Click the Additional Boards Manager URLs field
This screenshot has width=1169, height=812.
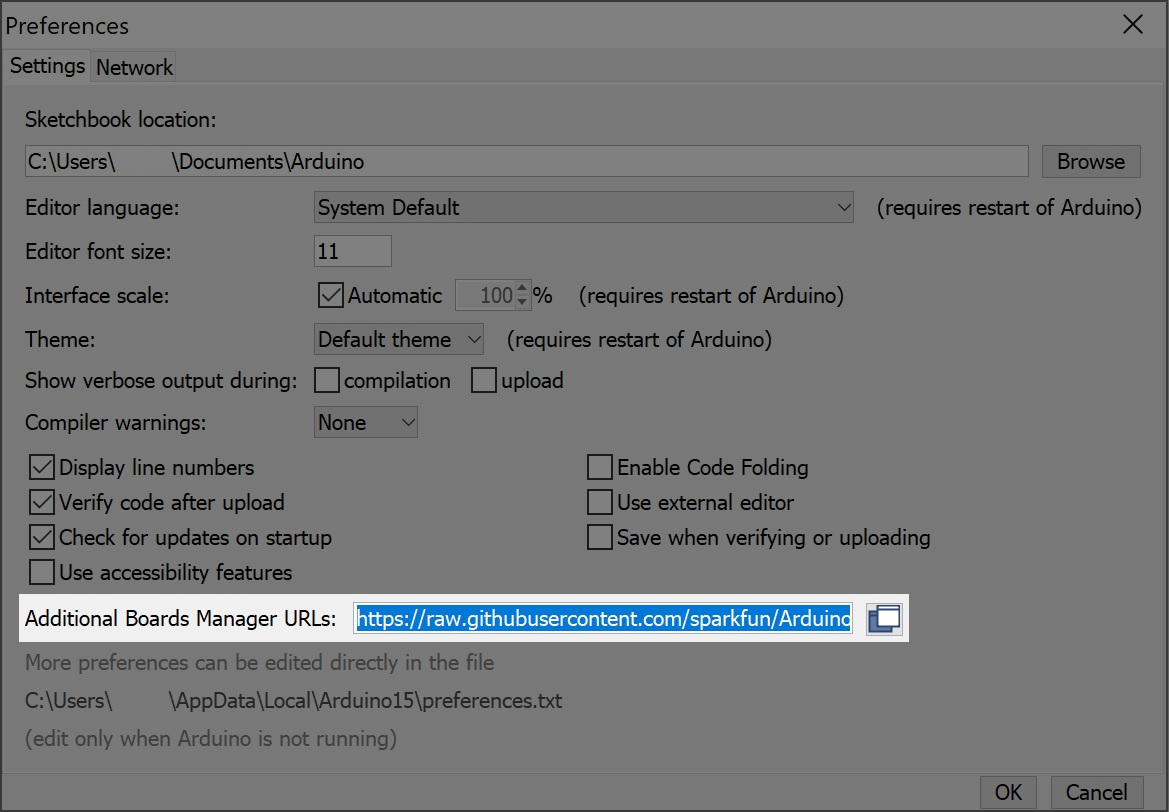click(603, 619)
